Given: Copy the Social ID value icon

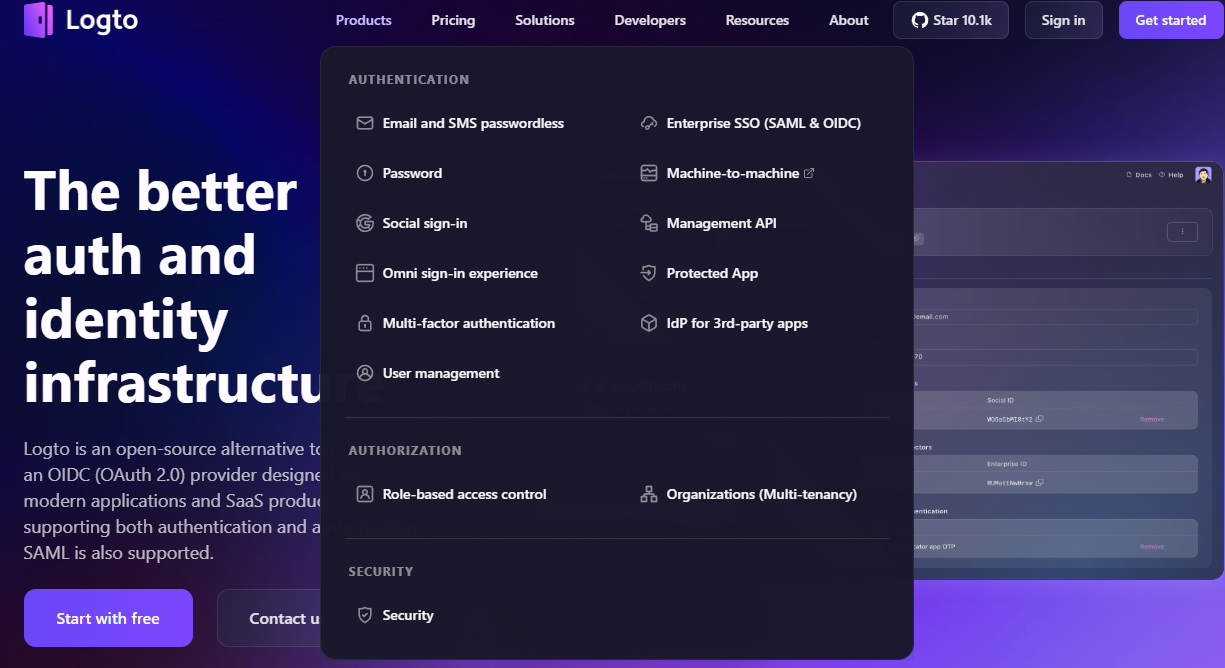Looking at the screenshot, I should click(x=1040, y=419).
